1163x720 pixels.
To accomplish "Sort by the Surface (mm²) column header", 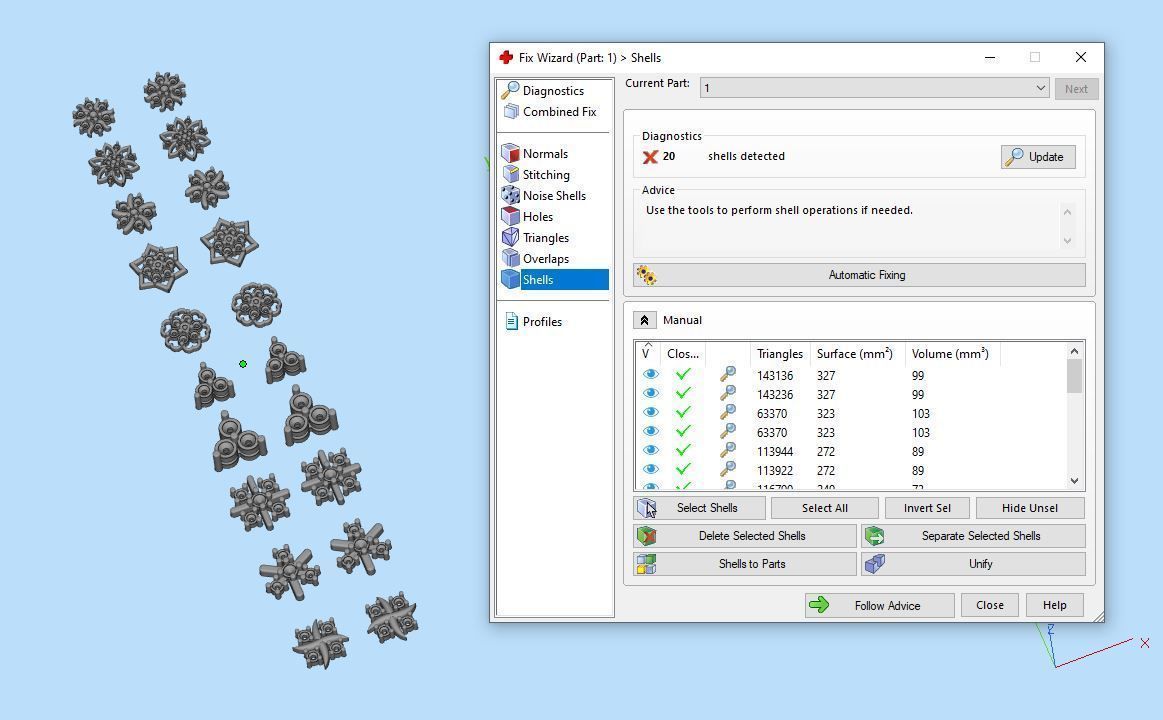I will click(x=857, y=354).
